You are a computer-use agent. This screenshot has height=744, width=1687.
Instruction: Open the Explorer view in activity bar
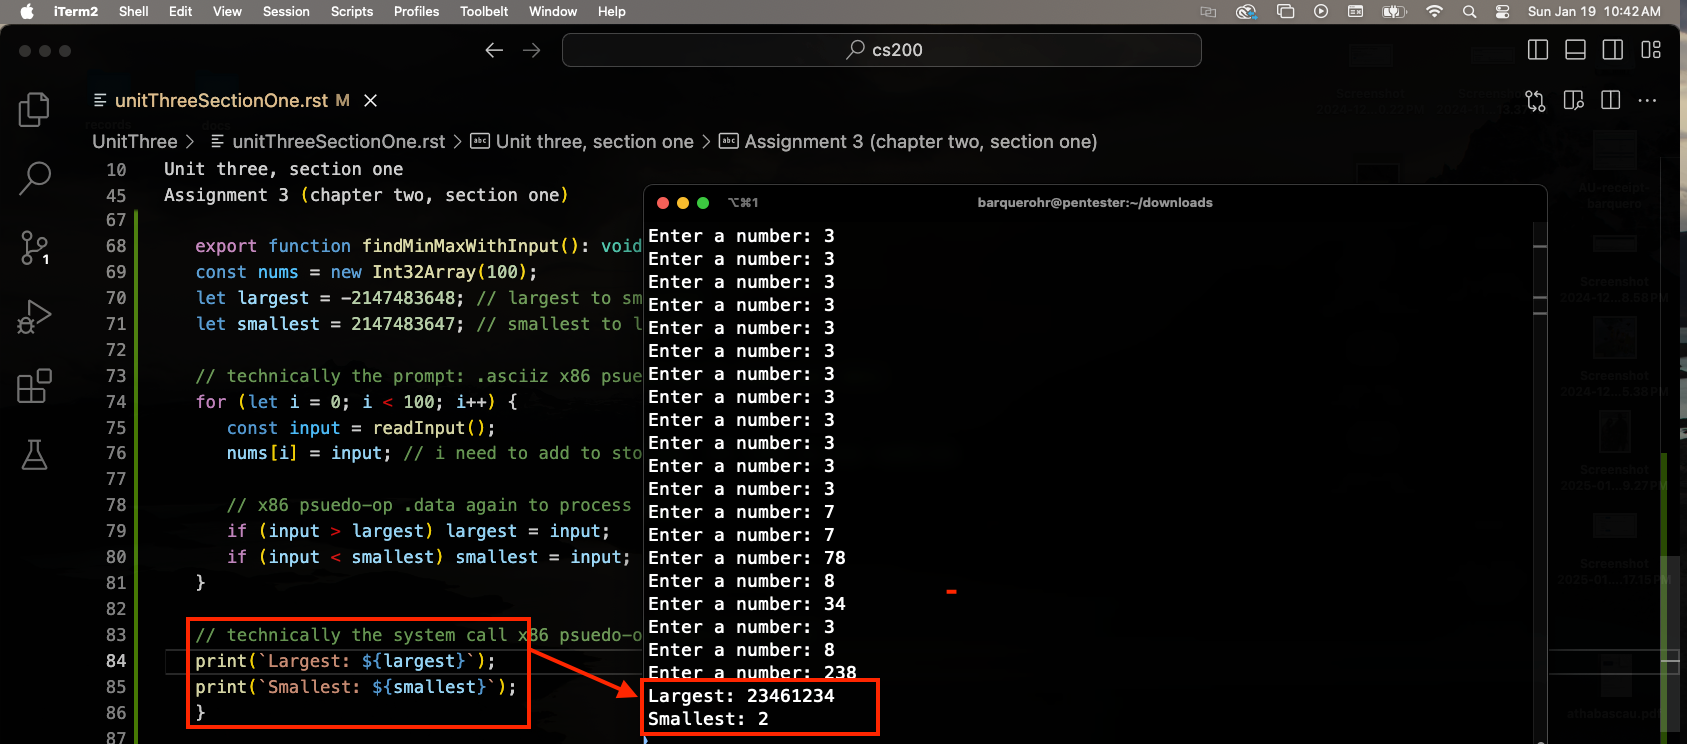click(34, 109)
